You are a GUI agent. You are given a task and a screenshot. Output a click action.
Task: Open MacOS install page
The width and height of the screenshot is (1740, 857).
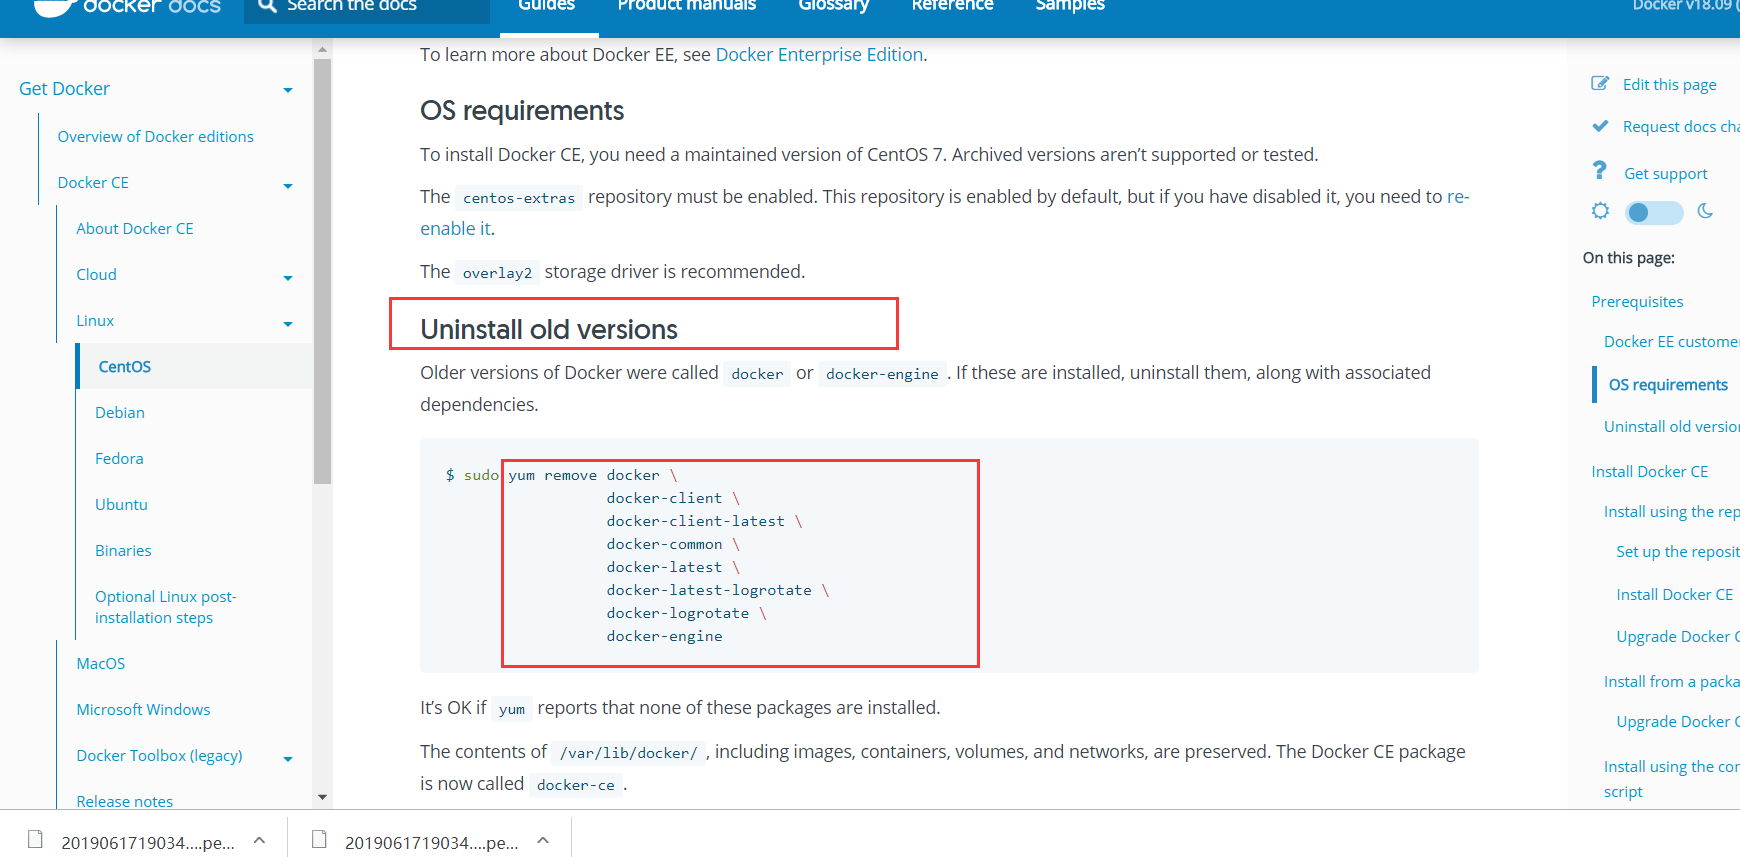(101, 664)
